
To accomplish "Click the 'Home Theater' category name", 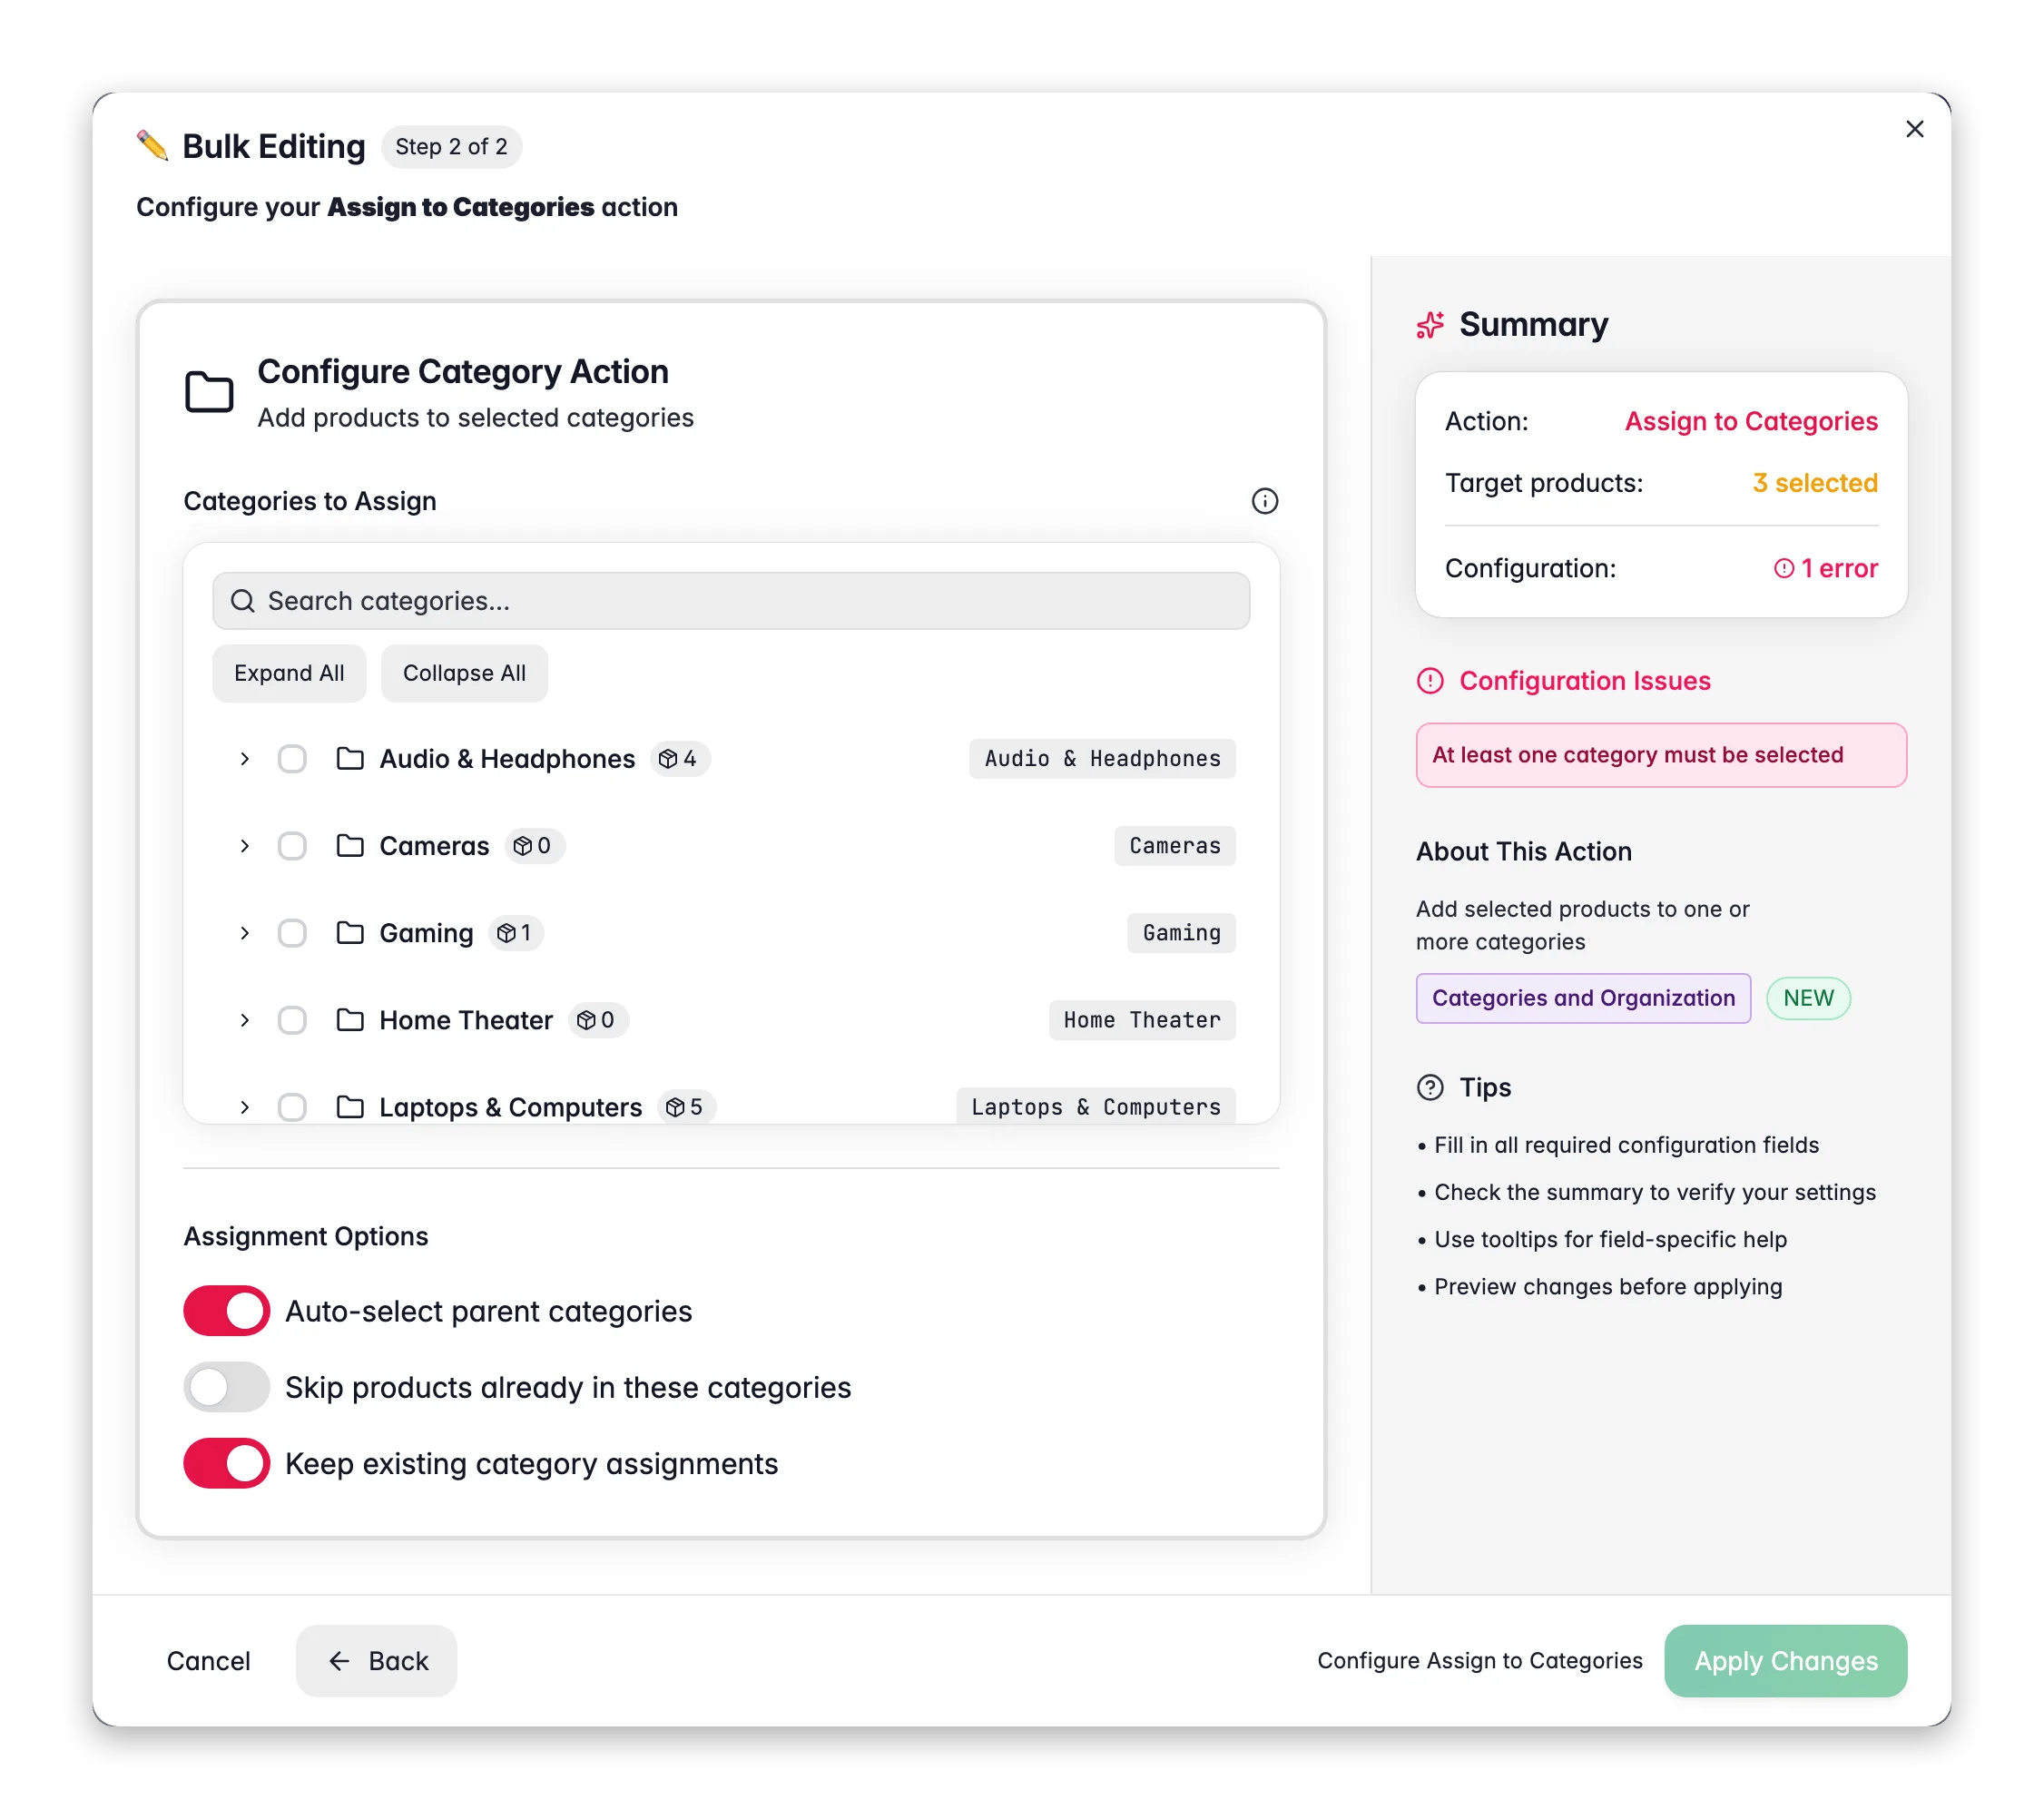I will pyautogui.click(x=466, y=1020).
